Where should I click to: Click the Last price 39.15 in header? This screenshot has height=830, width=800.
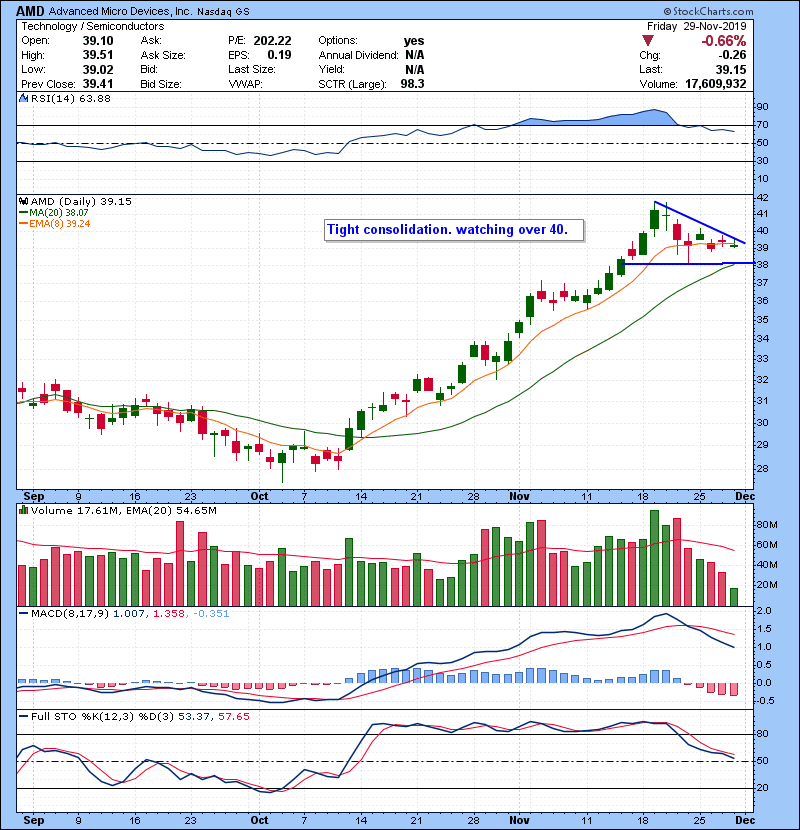point(731,69)
